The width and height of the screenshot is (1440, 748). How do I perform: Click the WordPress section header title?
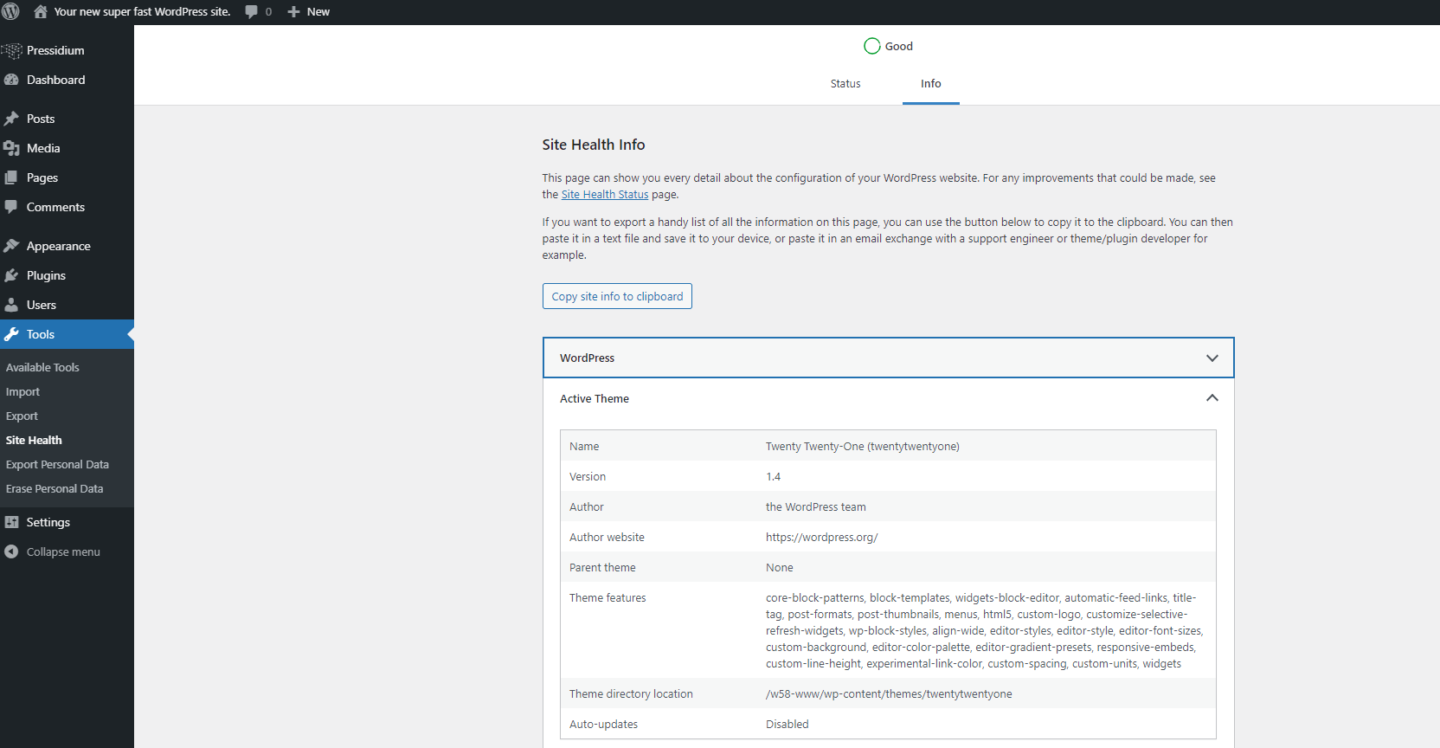click(587, 358)
